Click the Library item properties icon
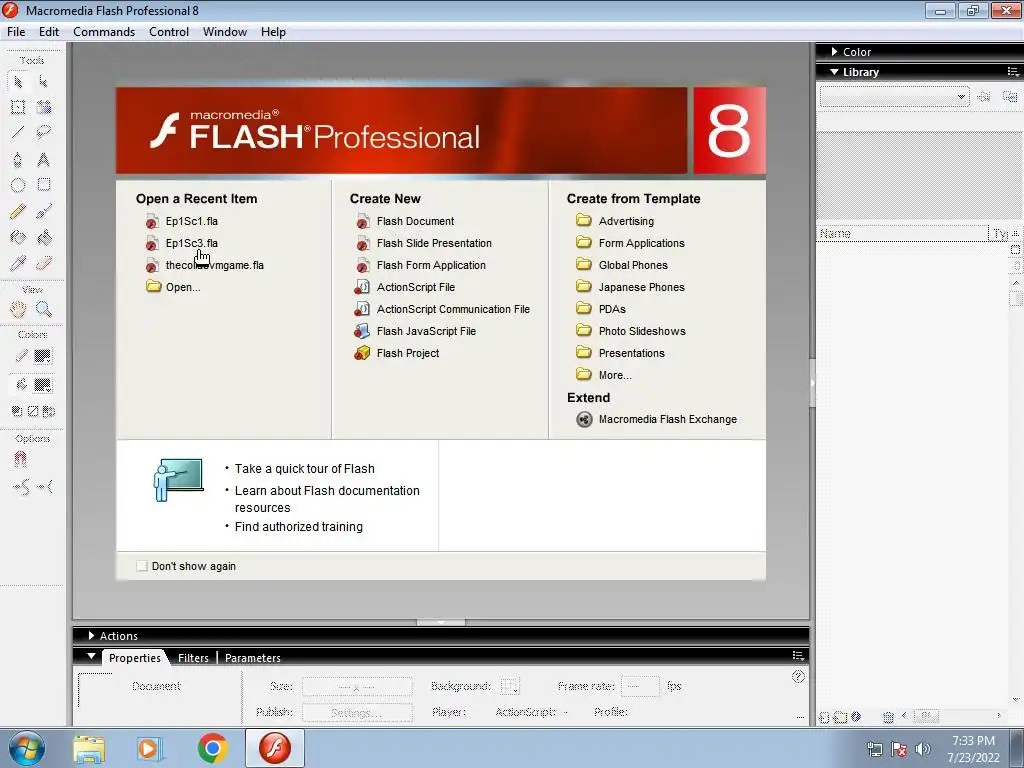Viewport: 1024px width, 768px height. [856, 716]
